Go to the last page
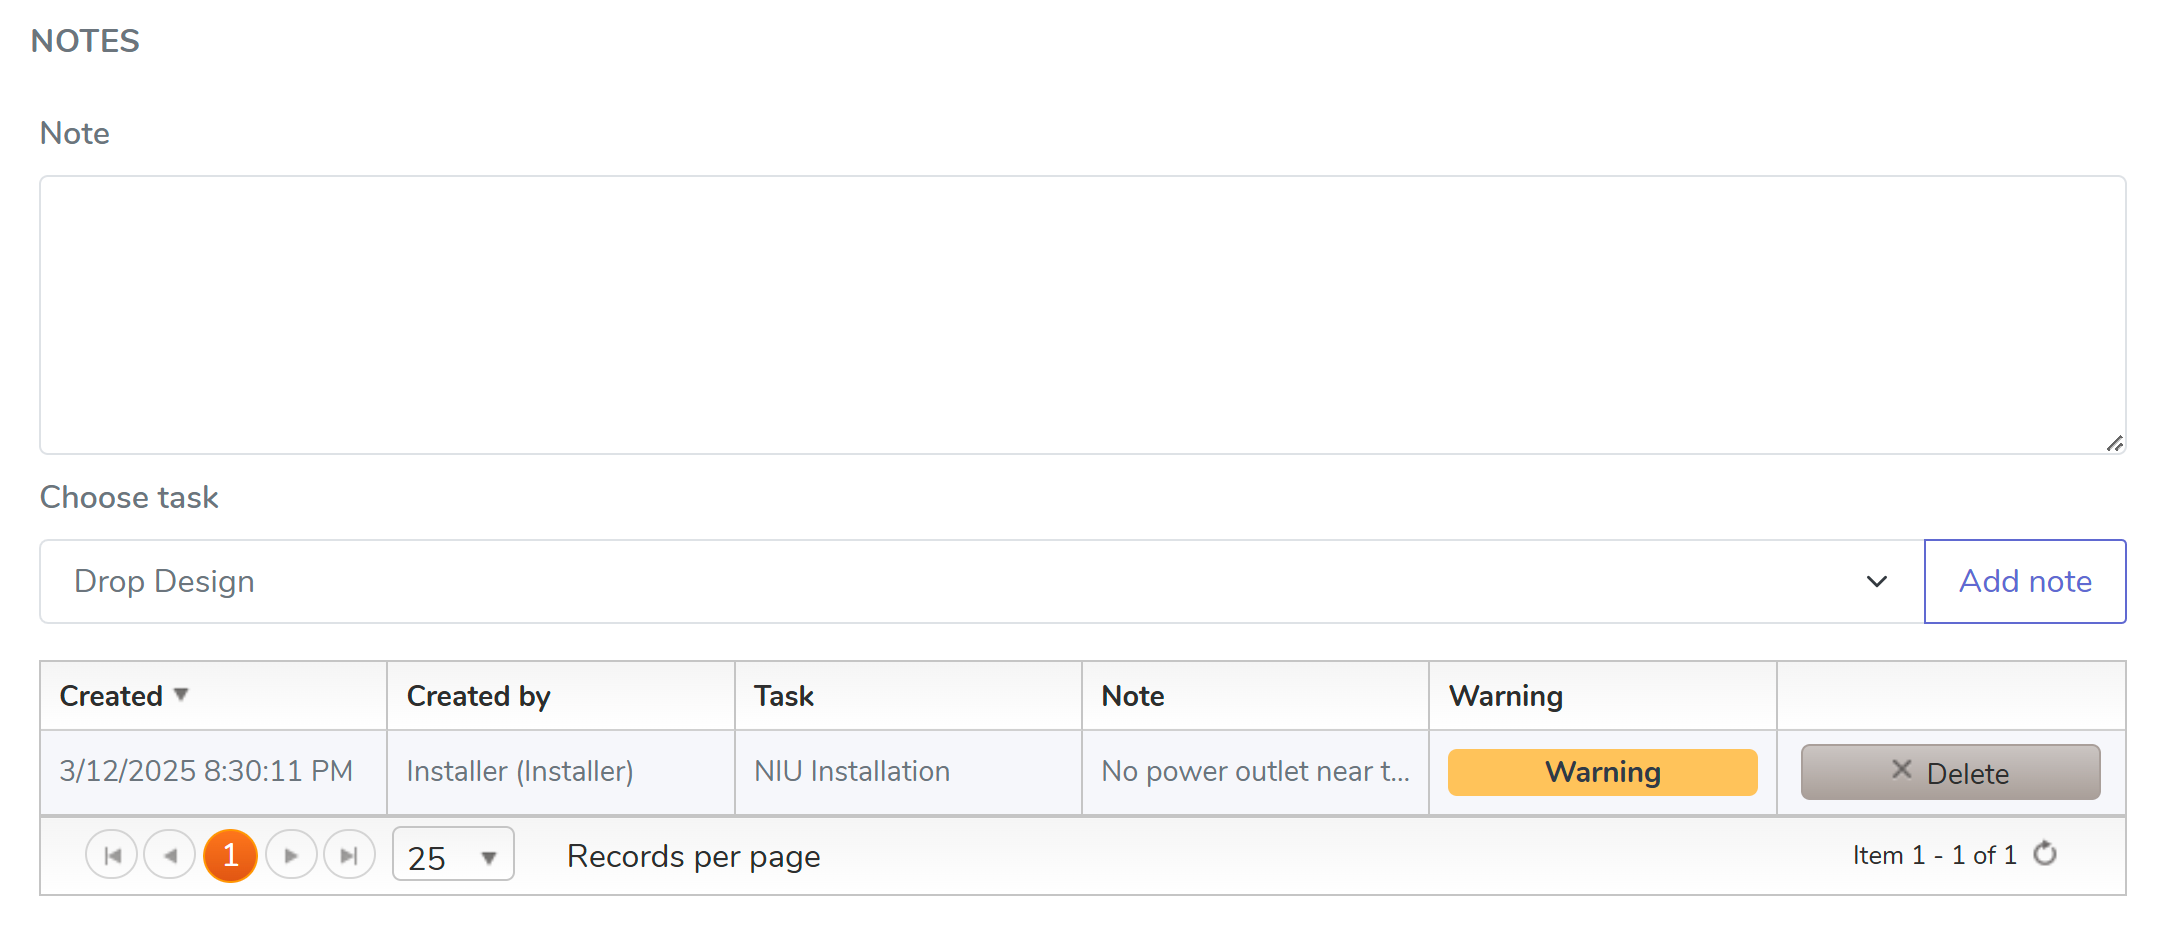 click(349, 856)
